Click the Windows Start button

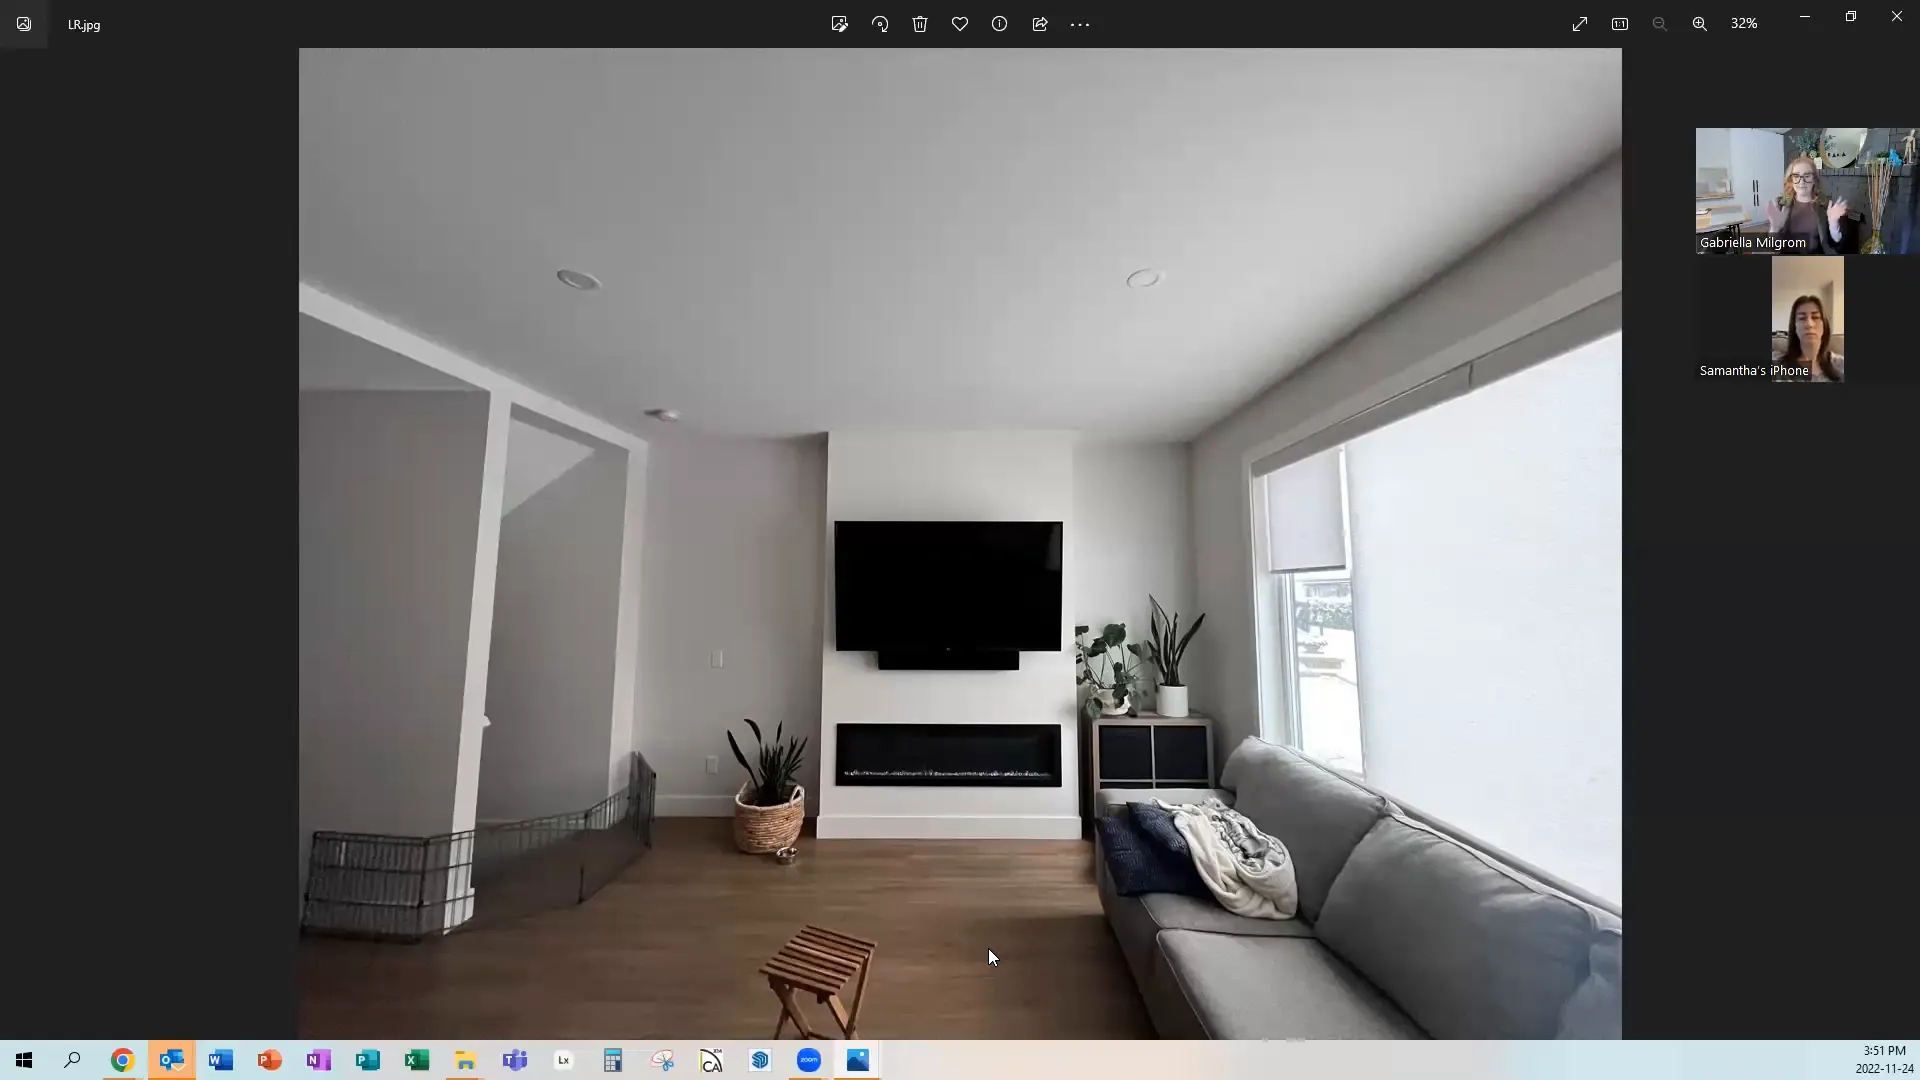tap(24, 1060)
